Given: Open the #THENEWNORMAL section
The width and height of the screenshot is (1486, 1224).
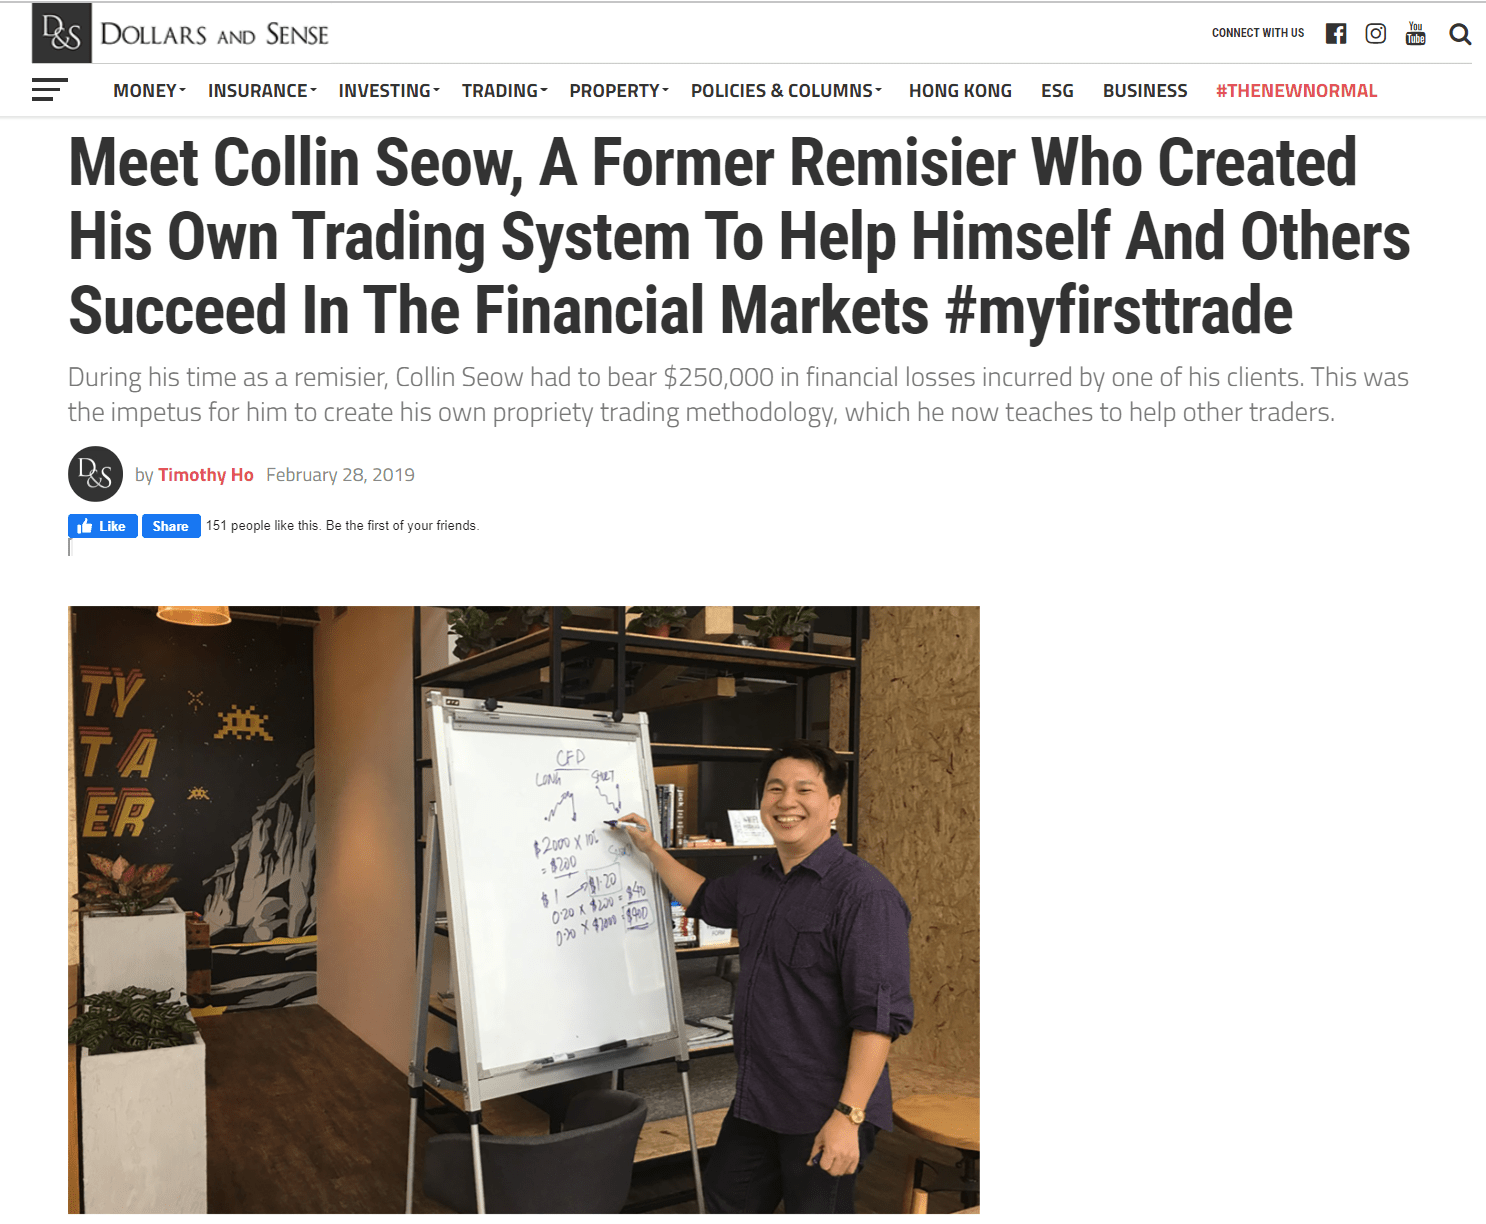Looking at the screenshot, I should tap(1296, 91).
